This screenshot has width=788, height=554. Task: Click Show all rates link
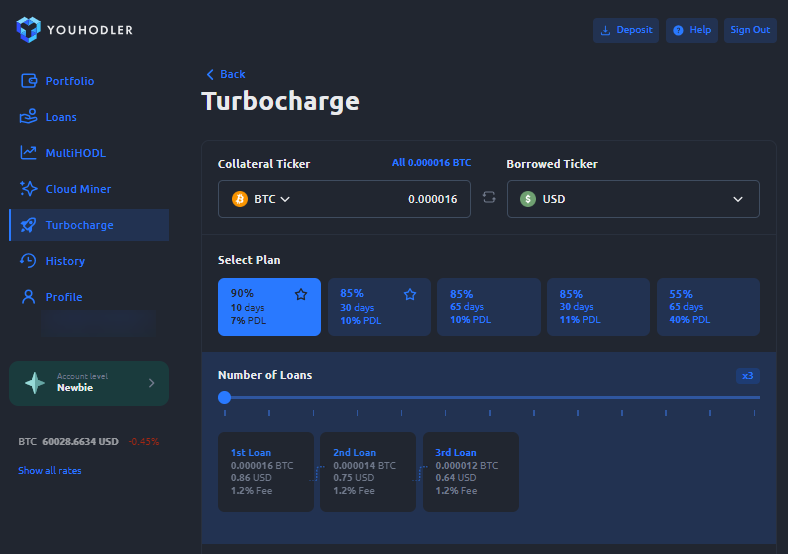pyautogui.click(x=50, y=471)
